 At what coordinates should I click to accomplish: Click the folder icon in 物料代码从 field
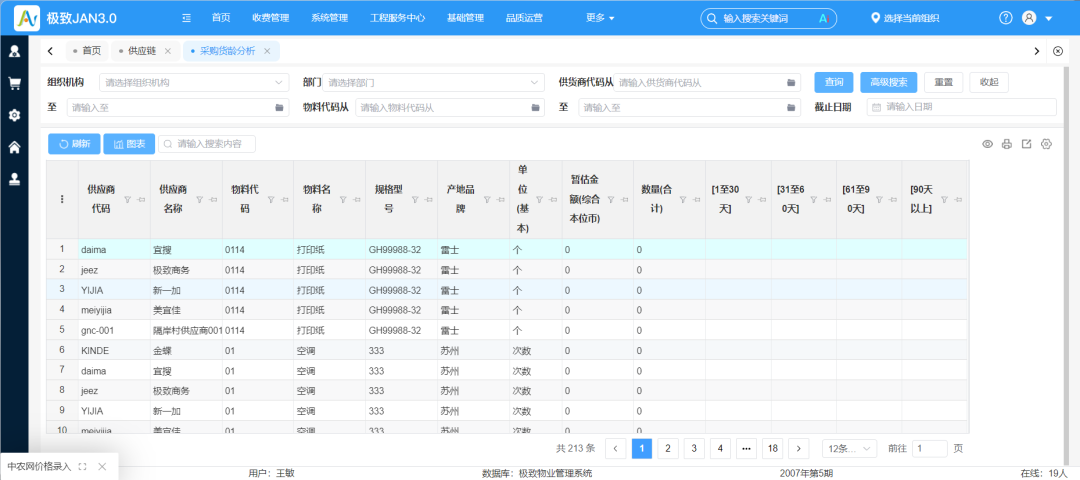click(x=535, y=107)
